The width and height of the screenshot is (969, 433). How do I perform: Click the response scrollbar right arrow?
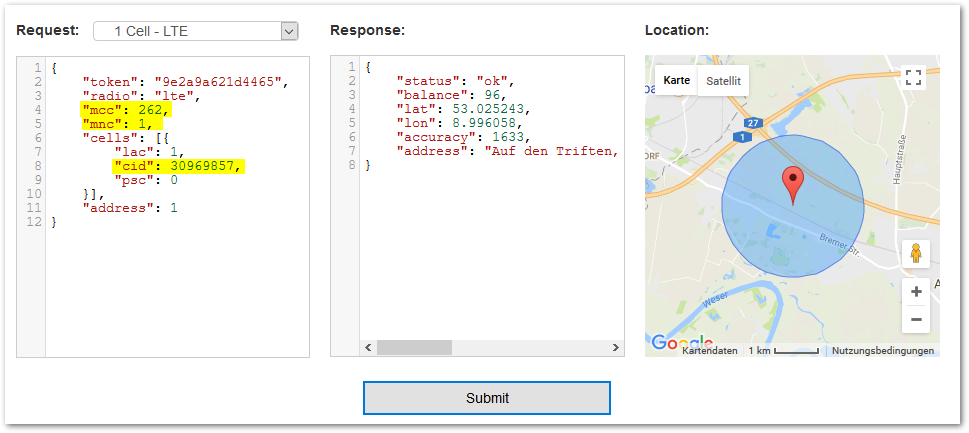615,347
